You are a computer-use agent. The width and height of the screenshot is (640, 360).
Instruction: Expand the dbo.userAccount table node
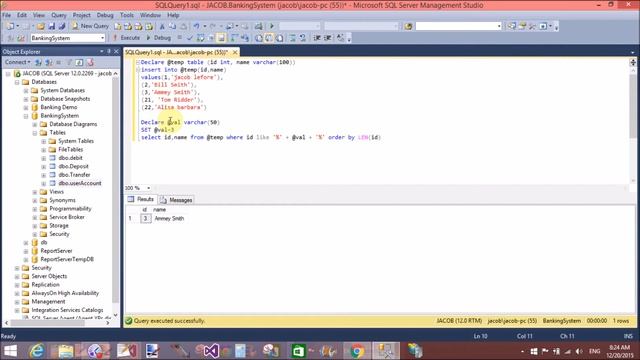[x=44, y=184]
